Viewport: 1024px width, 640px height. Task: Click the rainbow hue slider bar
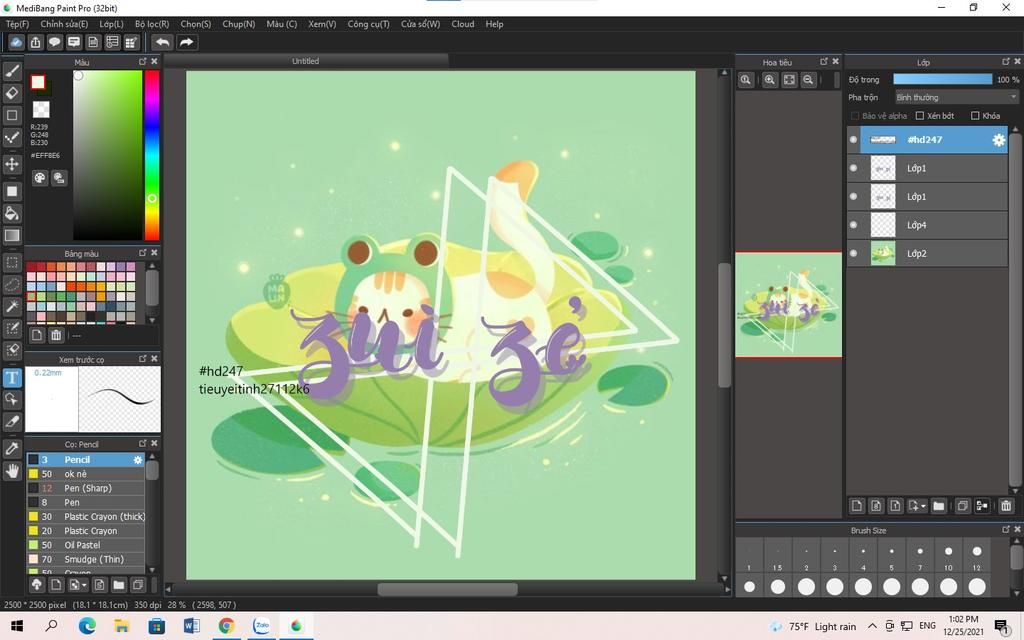[x=152, y=155]
